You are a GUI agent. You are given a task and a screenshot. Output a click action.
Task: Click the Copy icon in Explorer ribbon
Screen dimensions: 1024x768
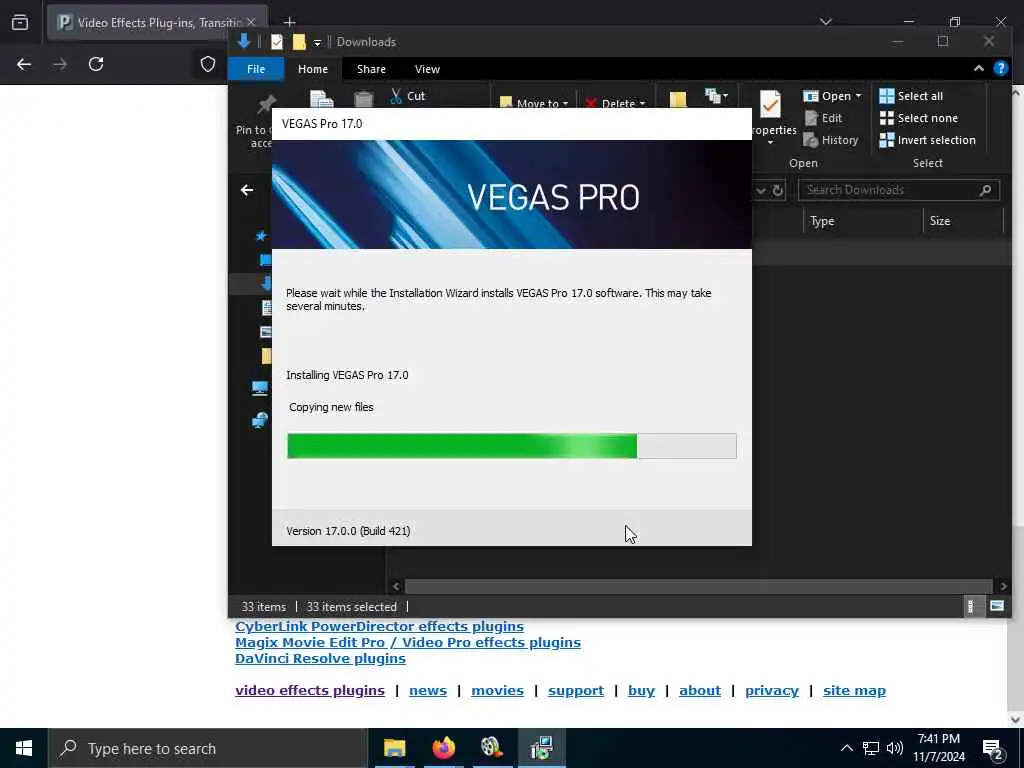pyautogui.click(x=321, y=99)
